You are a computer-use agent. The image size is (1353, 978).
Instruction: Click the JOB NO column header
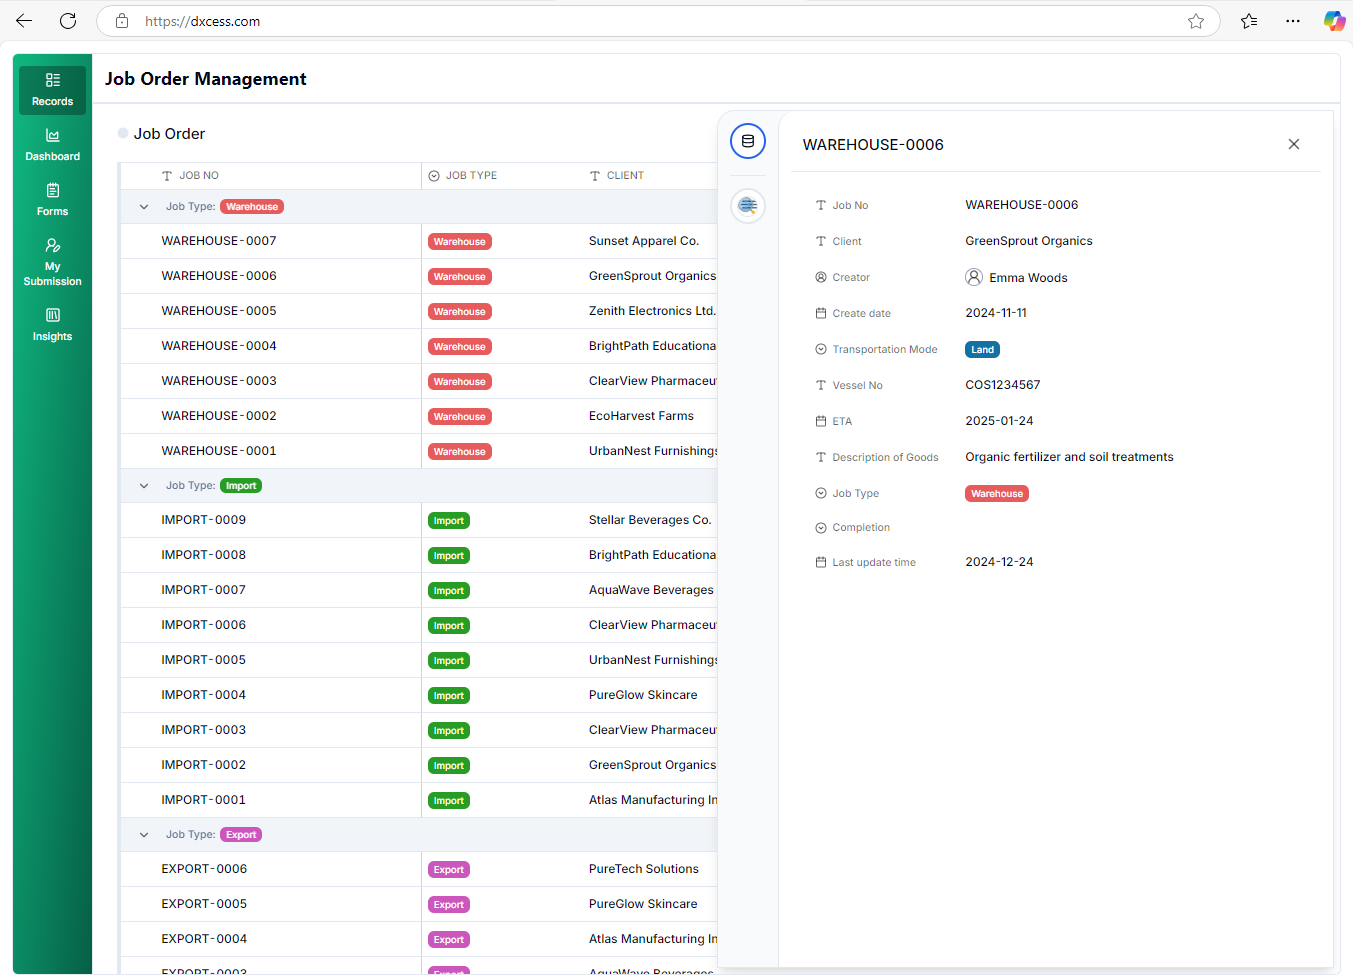tap(199, 176)
